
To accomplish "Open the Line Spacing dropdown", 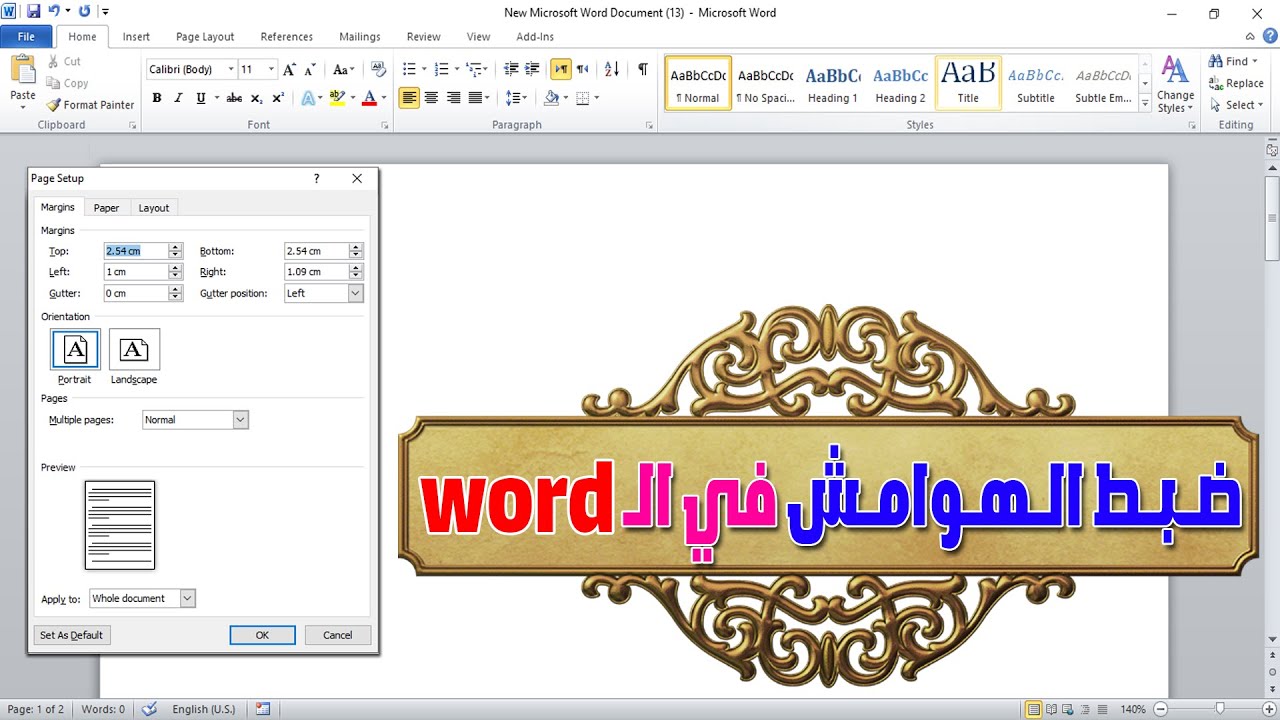I will pos(516,98).
